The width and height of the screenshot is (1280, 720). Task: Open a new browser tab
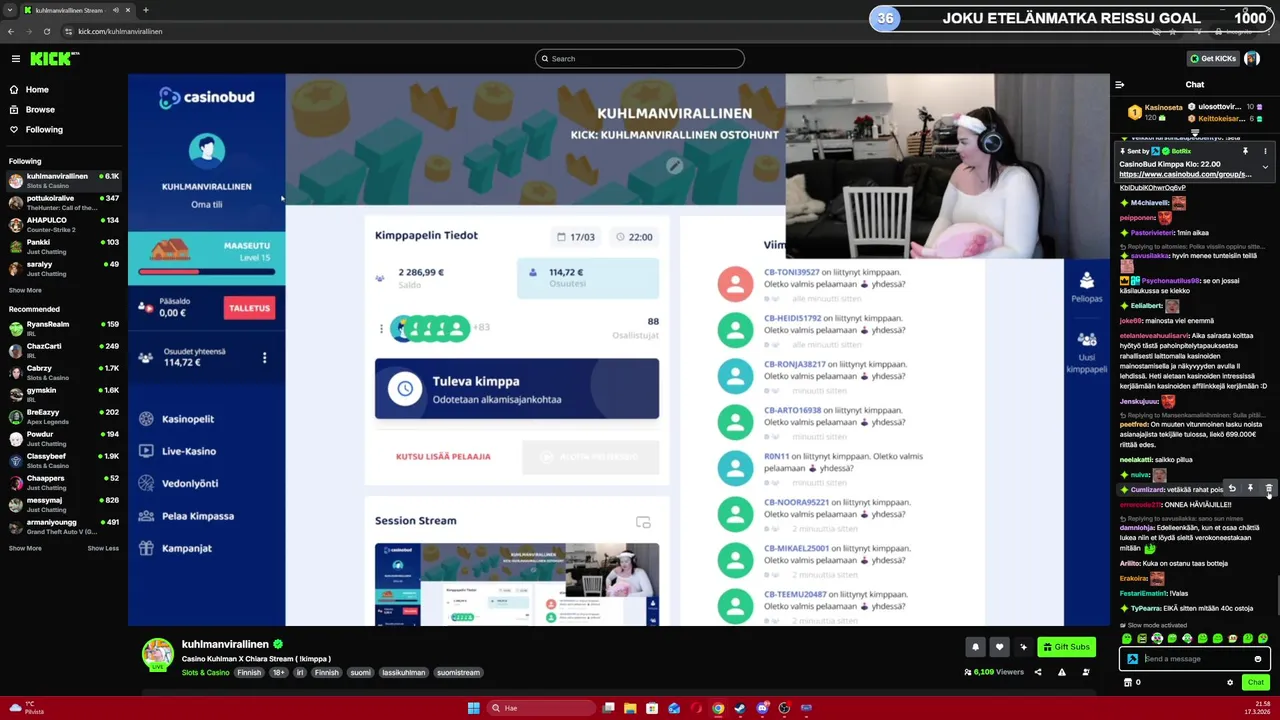[x=145, y=10]
